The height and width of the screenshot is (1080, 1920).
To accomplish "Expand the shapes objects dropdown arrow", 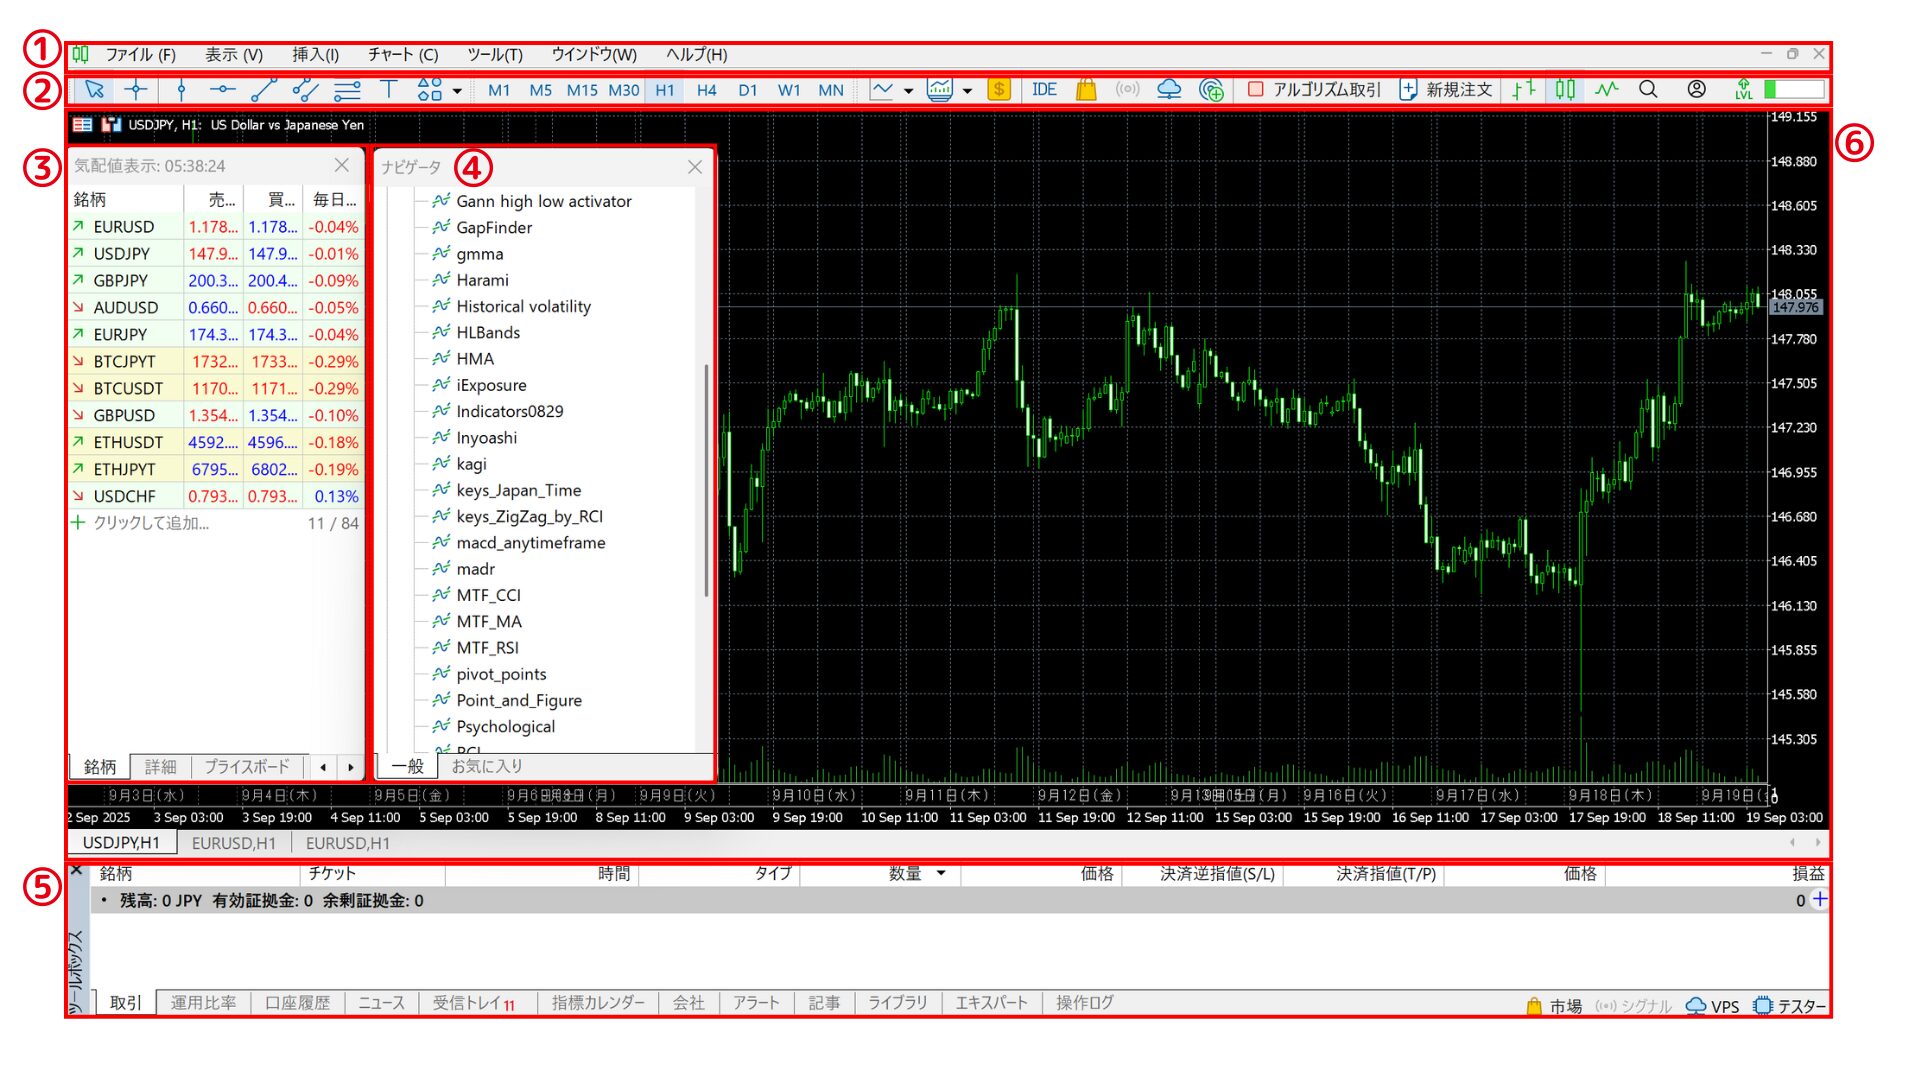I will click(457, 91).
